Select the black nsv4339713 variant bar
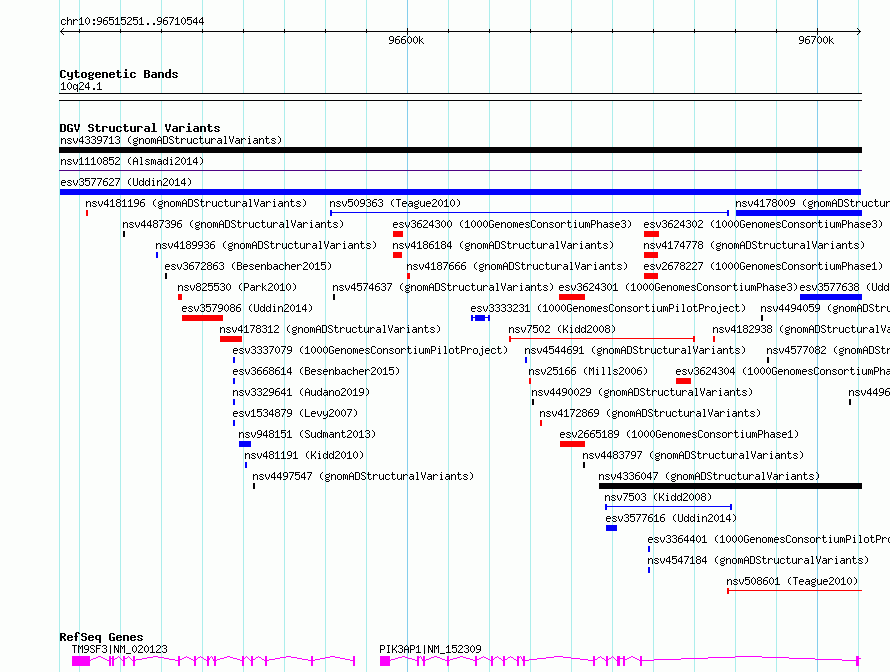The width and height of the screenshot is (890, 672). click(460, 150)
